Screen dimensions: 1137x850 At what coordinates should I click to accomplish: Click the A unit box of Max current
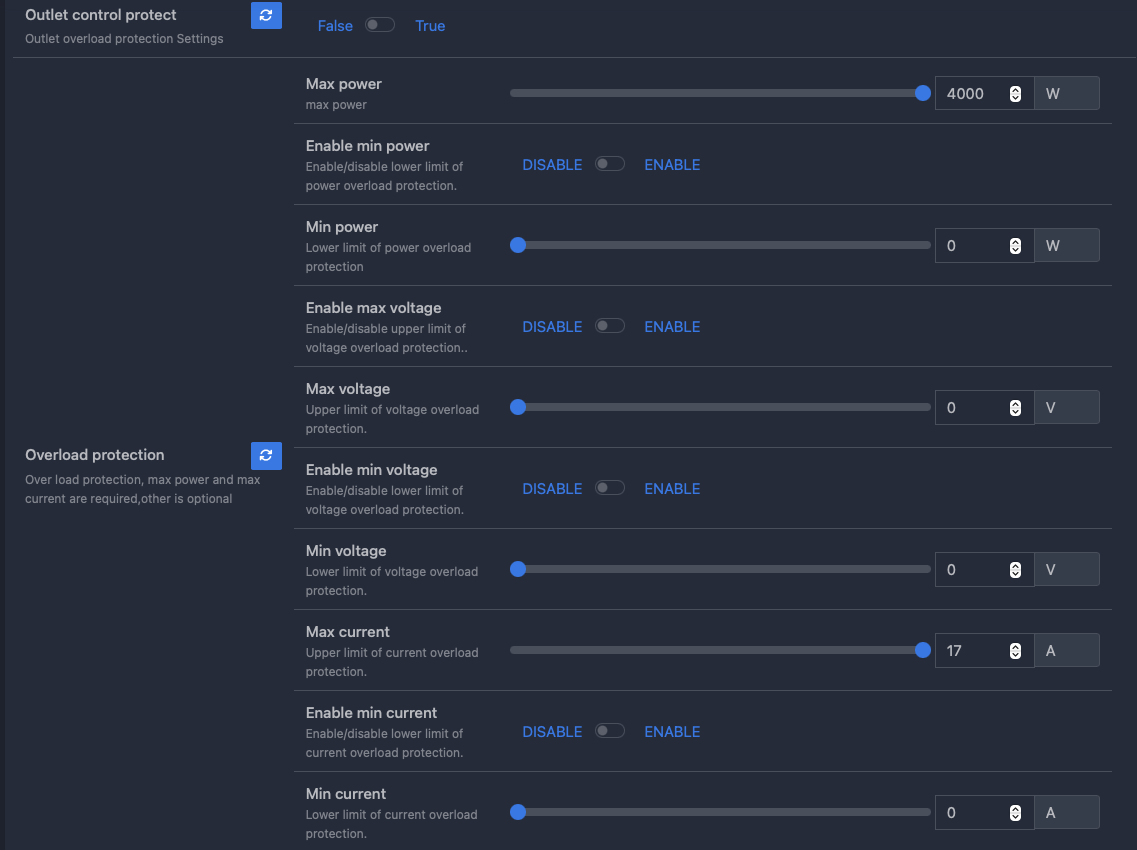1067,650
